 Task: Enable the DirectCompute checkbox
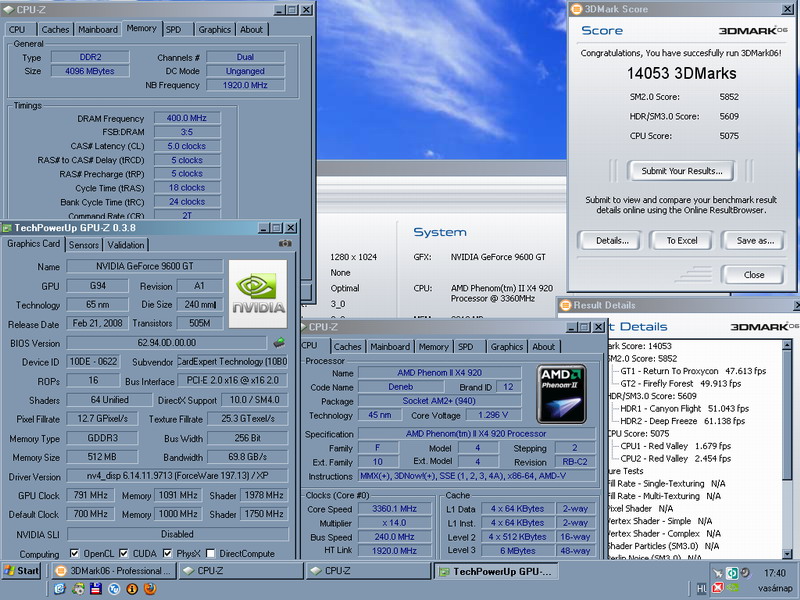click(211, 553)
